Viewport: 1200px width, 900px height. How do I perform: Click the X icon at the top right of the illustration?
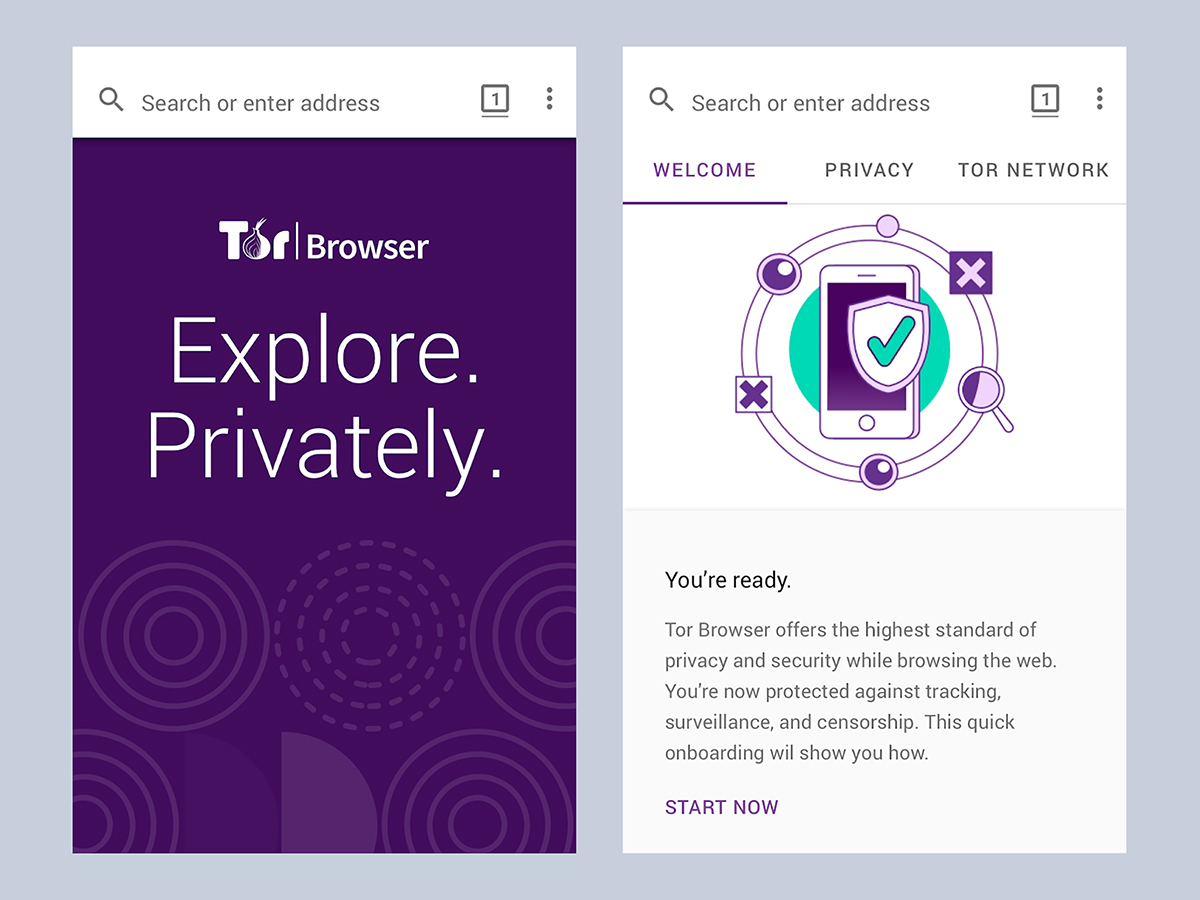969,274
